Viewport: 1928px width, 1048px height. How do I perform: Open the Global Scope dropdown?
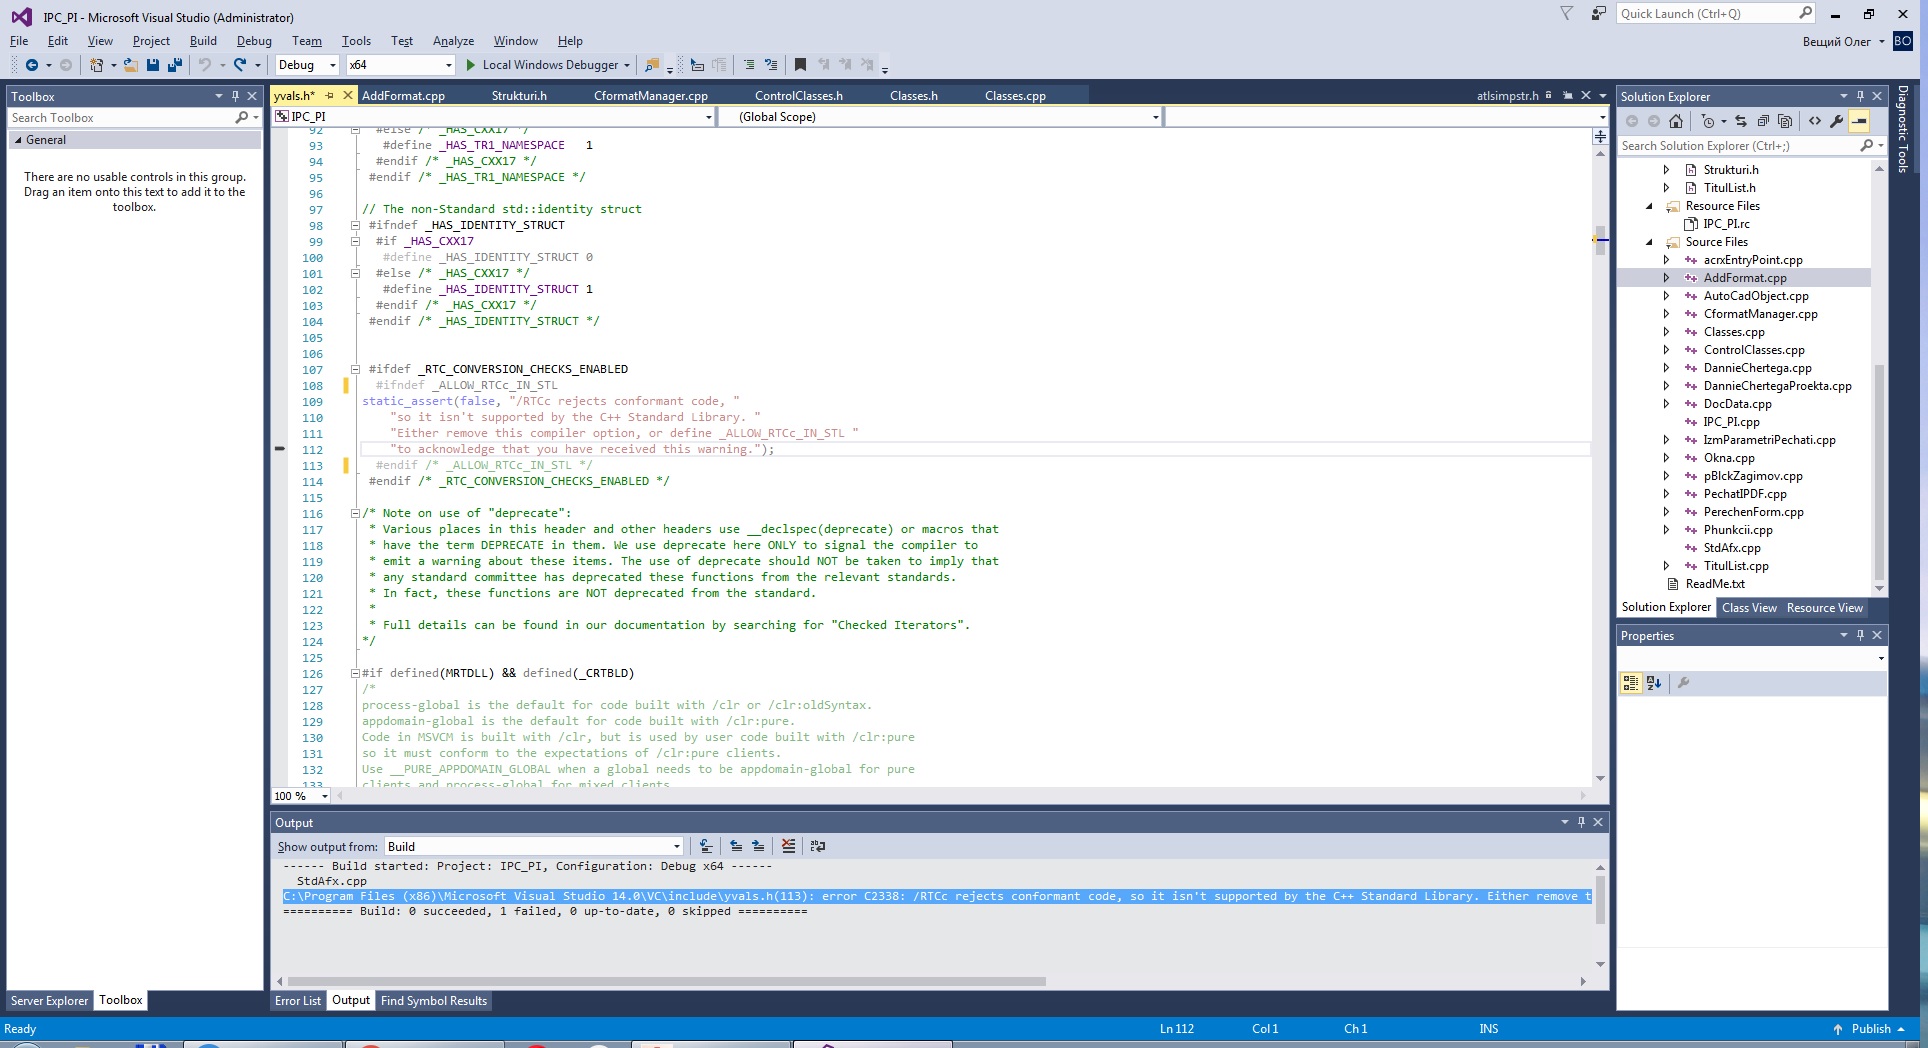click(x=940, y=117)
